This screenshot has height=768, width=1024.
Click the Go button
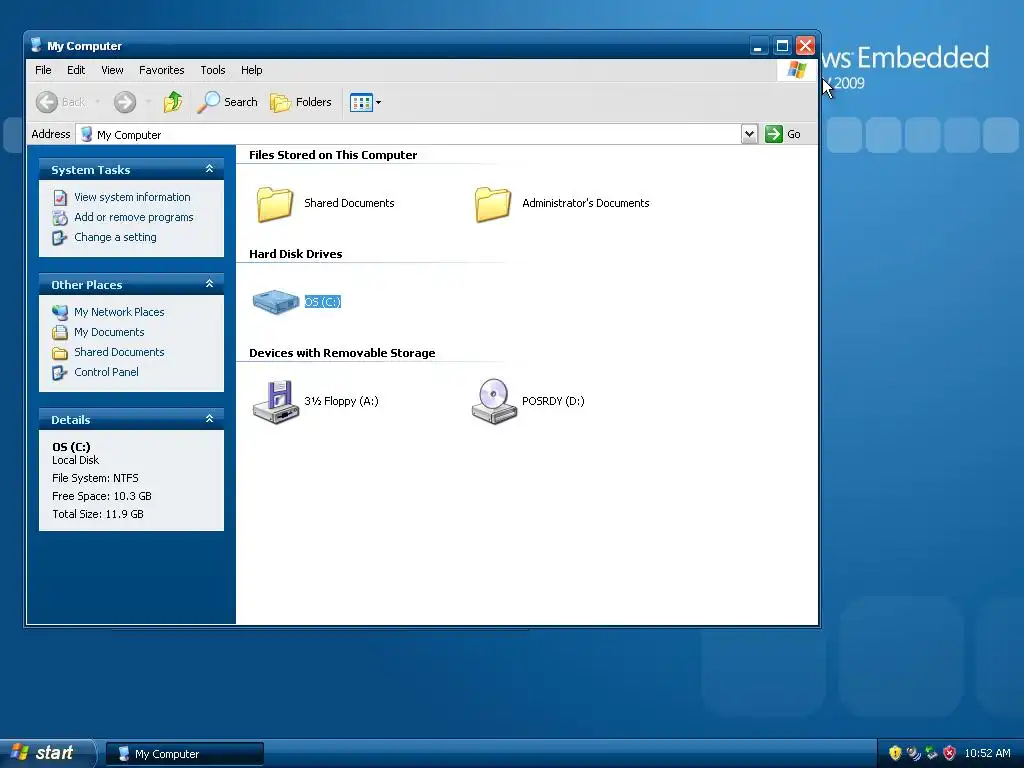pos(783,134)
